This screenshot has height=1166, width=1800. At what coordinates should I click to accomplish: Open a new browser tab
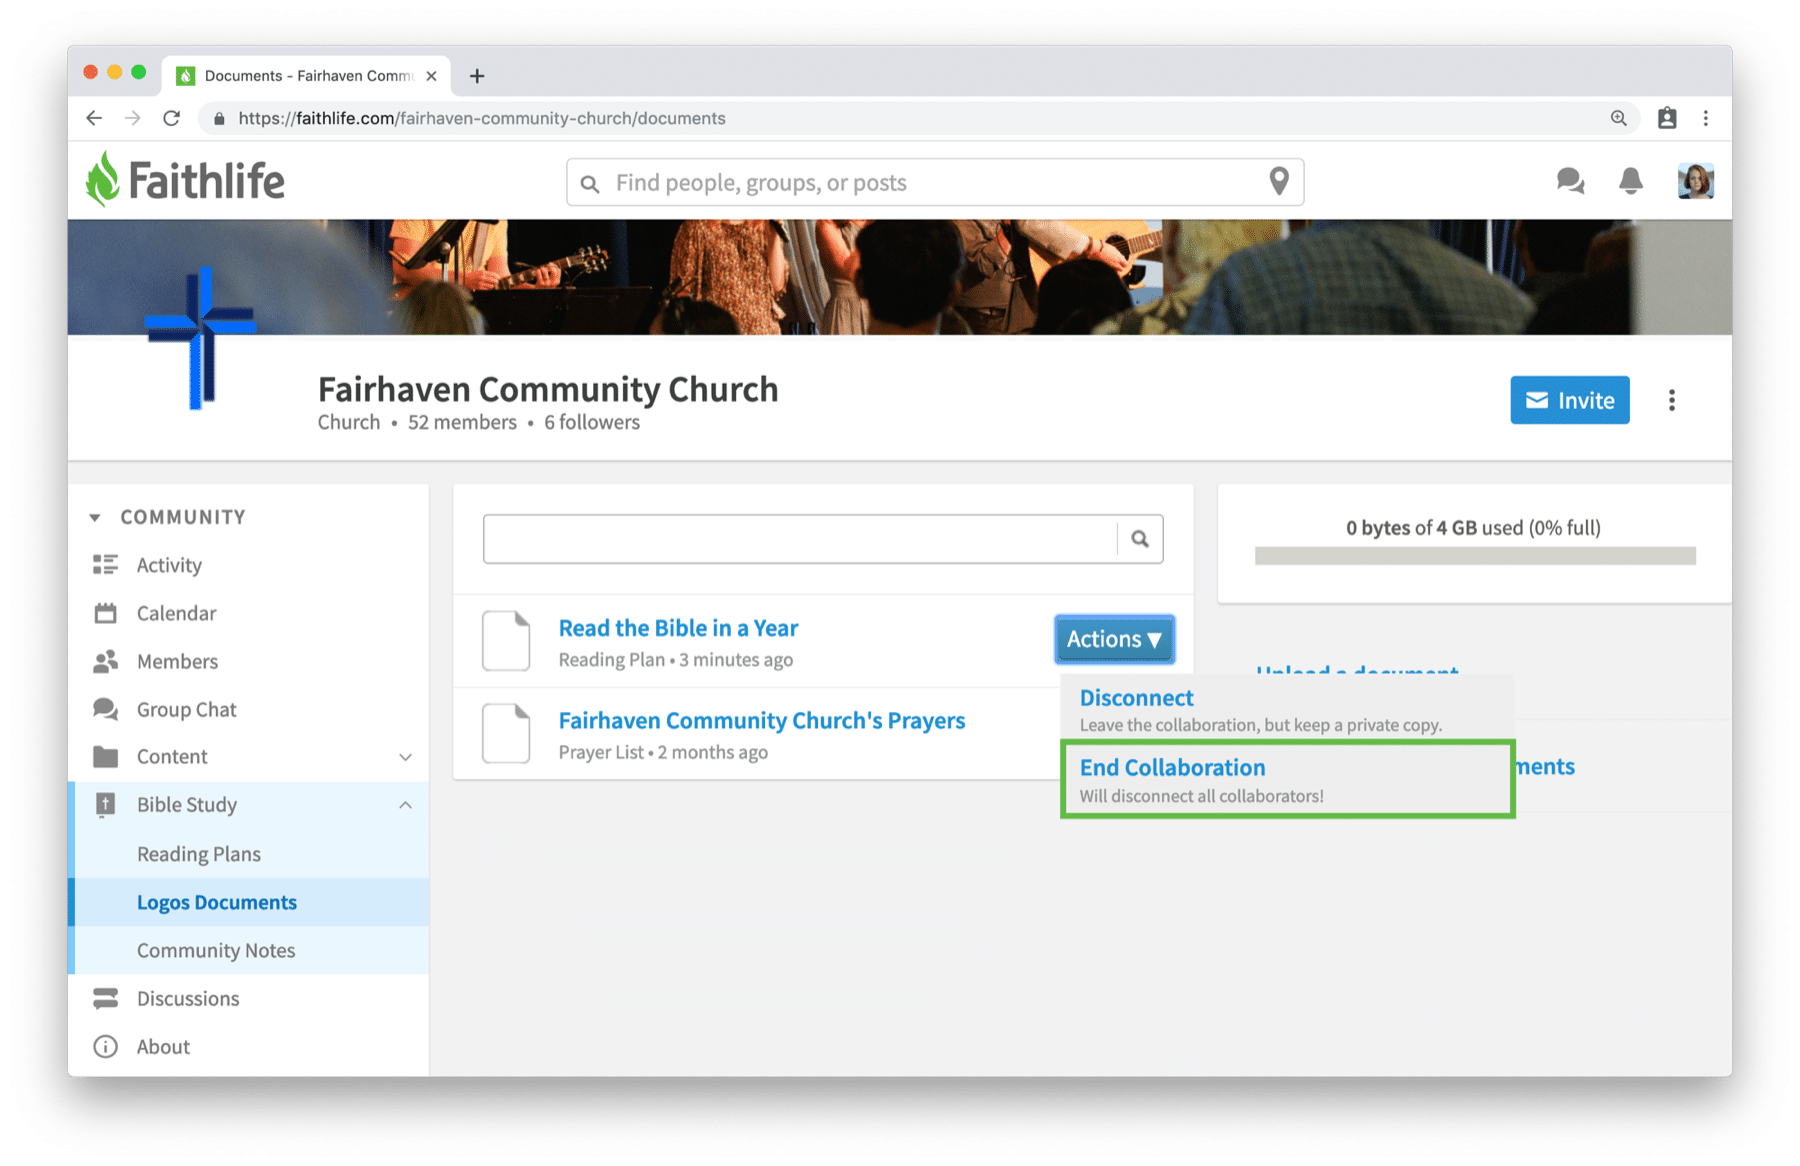pyautogui.click(x=477, y=76)
